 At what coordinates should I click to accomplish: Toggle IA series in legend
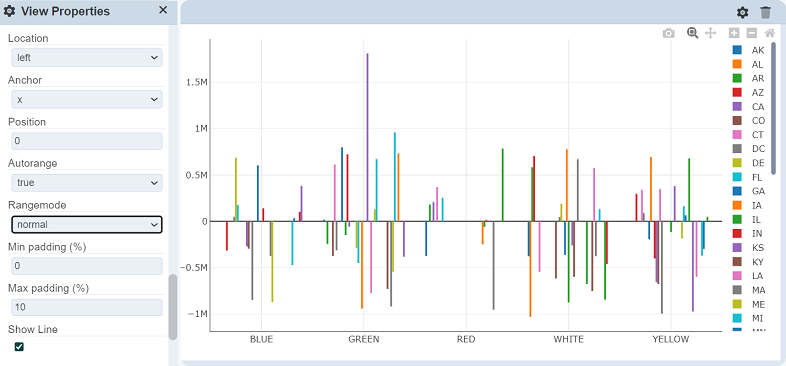(x=748, y=205)
